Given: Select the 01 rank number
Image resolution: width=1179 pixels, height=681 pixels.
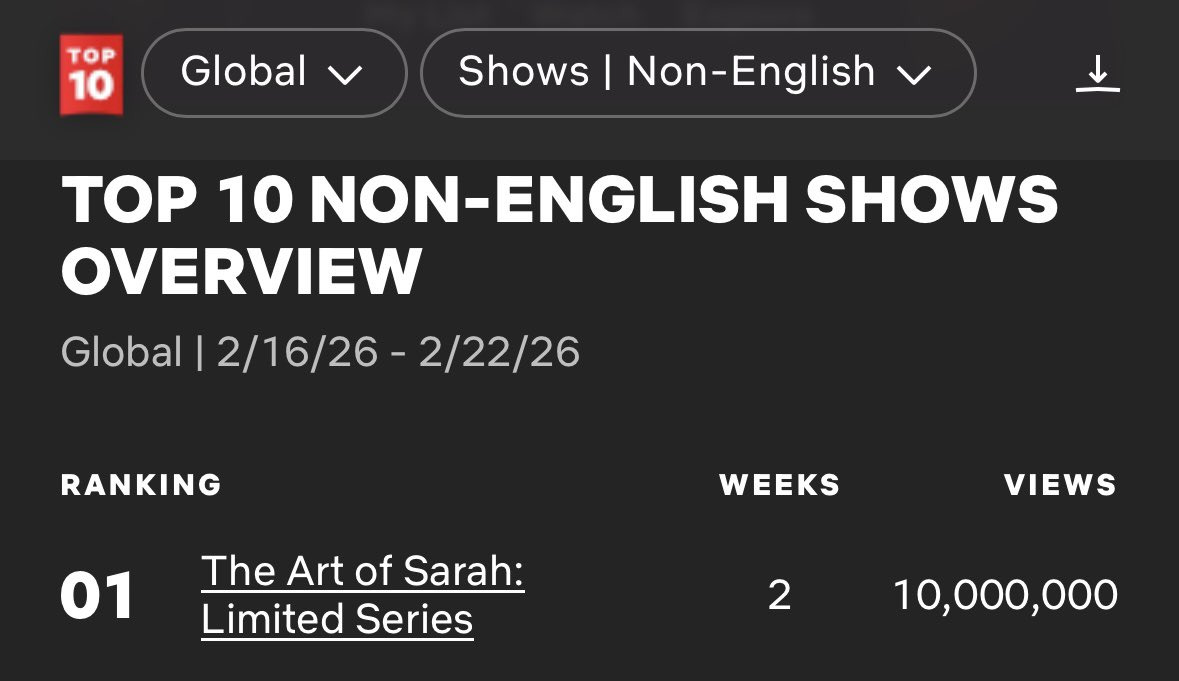Looking at the screenshot, I should (x=97, y=596).
